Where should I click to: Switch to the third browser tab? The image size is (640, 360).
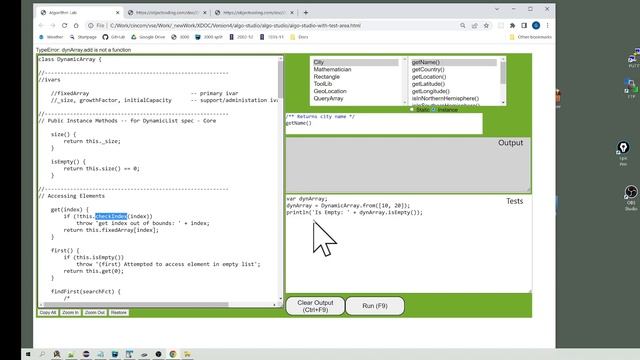click(254, 13)
